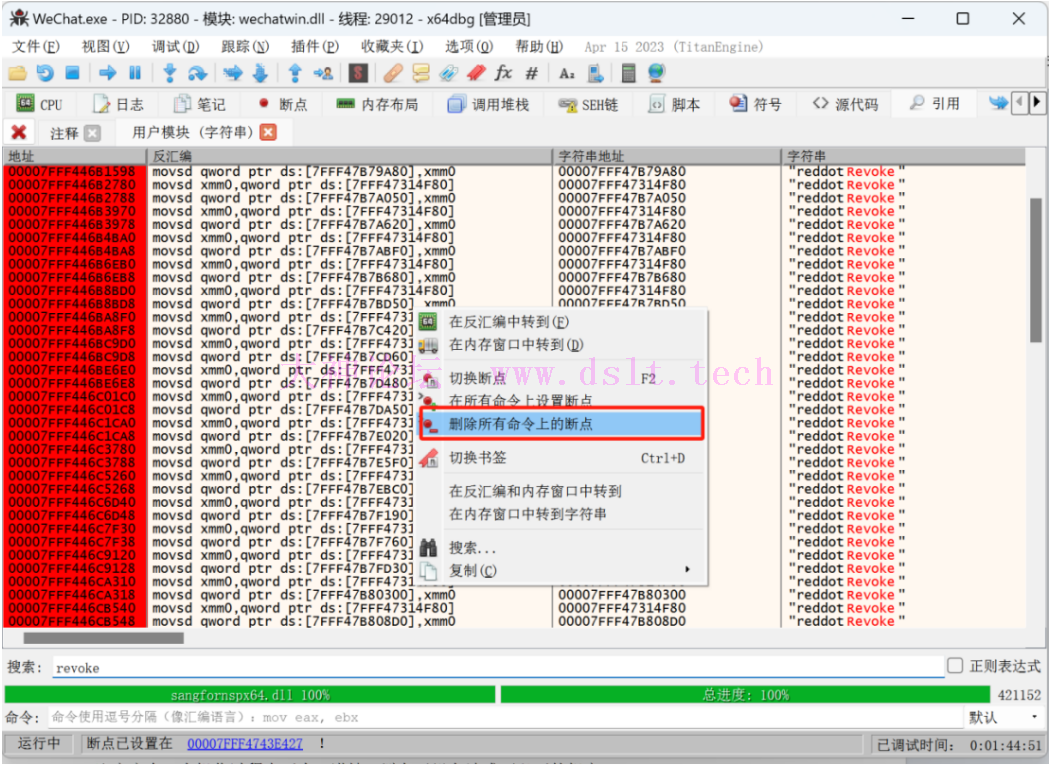
Task: Click the Run Till Return up-arrow icon
Action: (295, 73)
